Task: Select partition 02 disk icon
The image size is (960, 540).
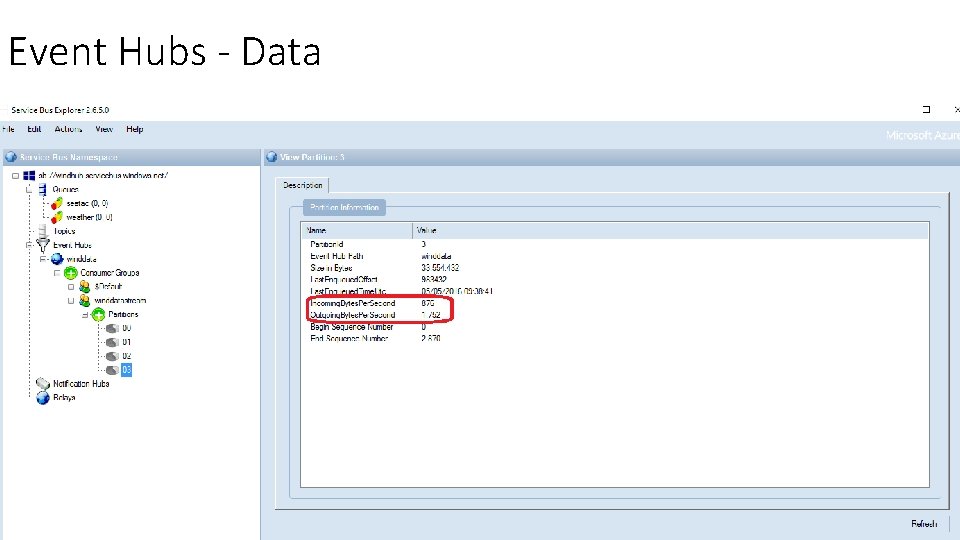Action: (x=112, y=356)
